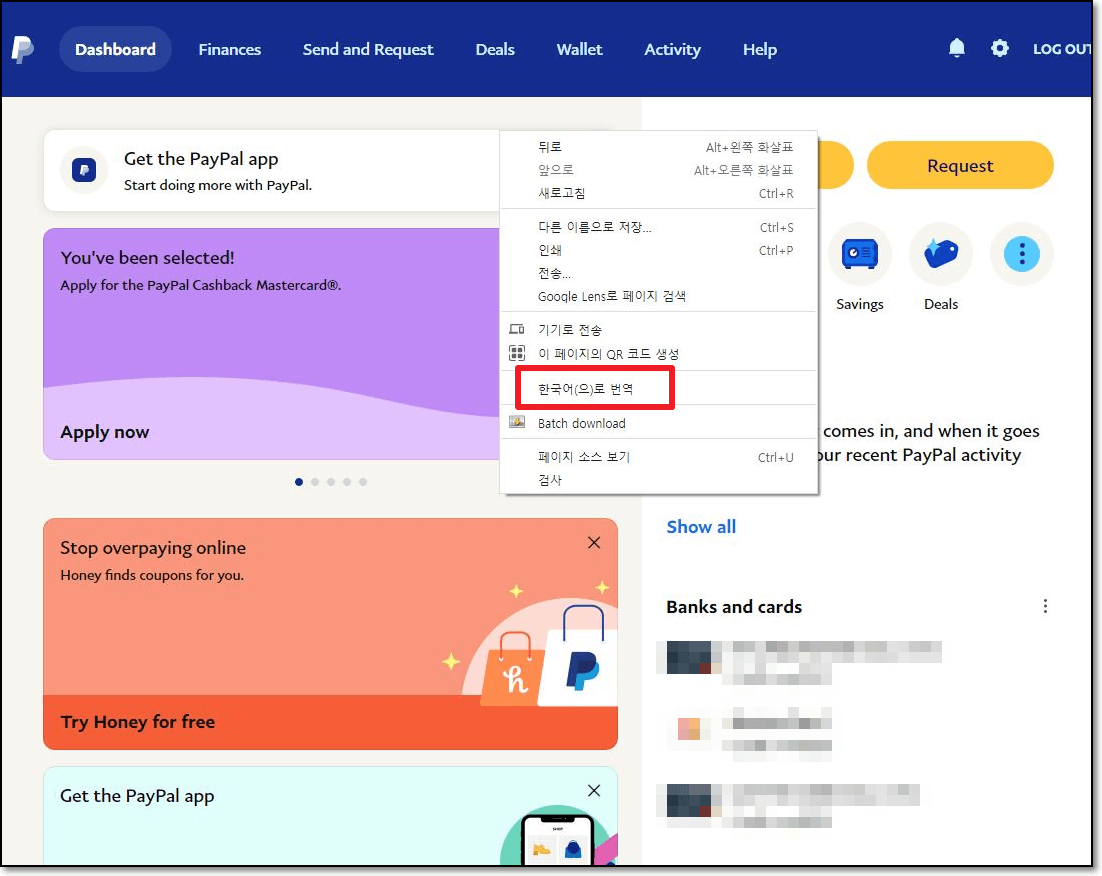Select 한국어(으)로 번역 menu entry
Screen dimensions: 1102x876
tap(659, 388)
